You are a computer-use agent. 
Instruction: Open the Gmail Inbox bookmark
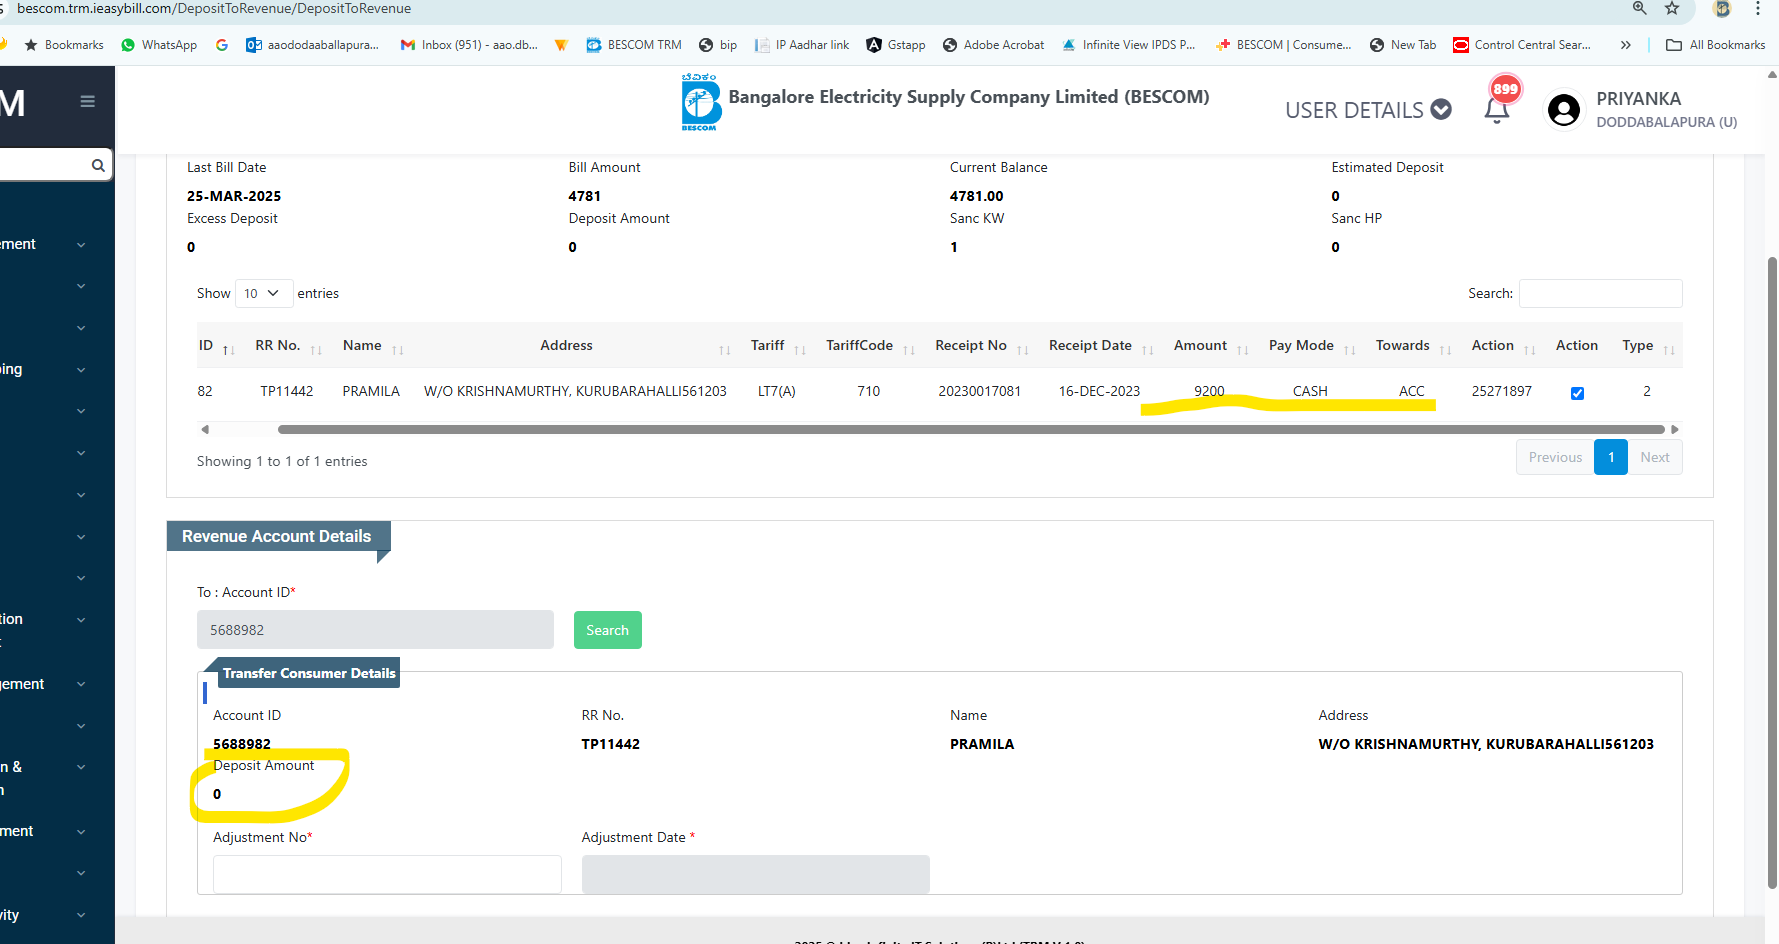[x=469, y=45]
